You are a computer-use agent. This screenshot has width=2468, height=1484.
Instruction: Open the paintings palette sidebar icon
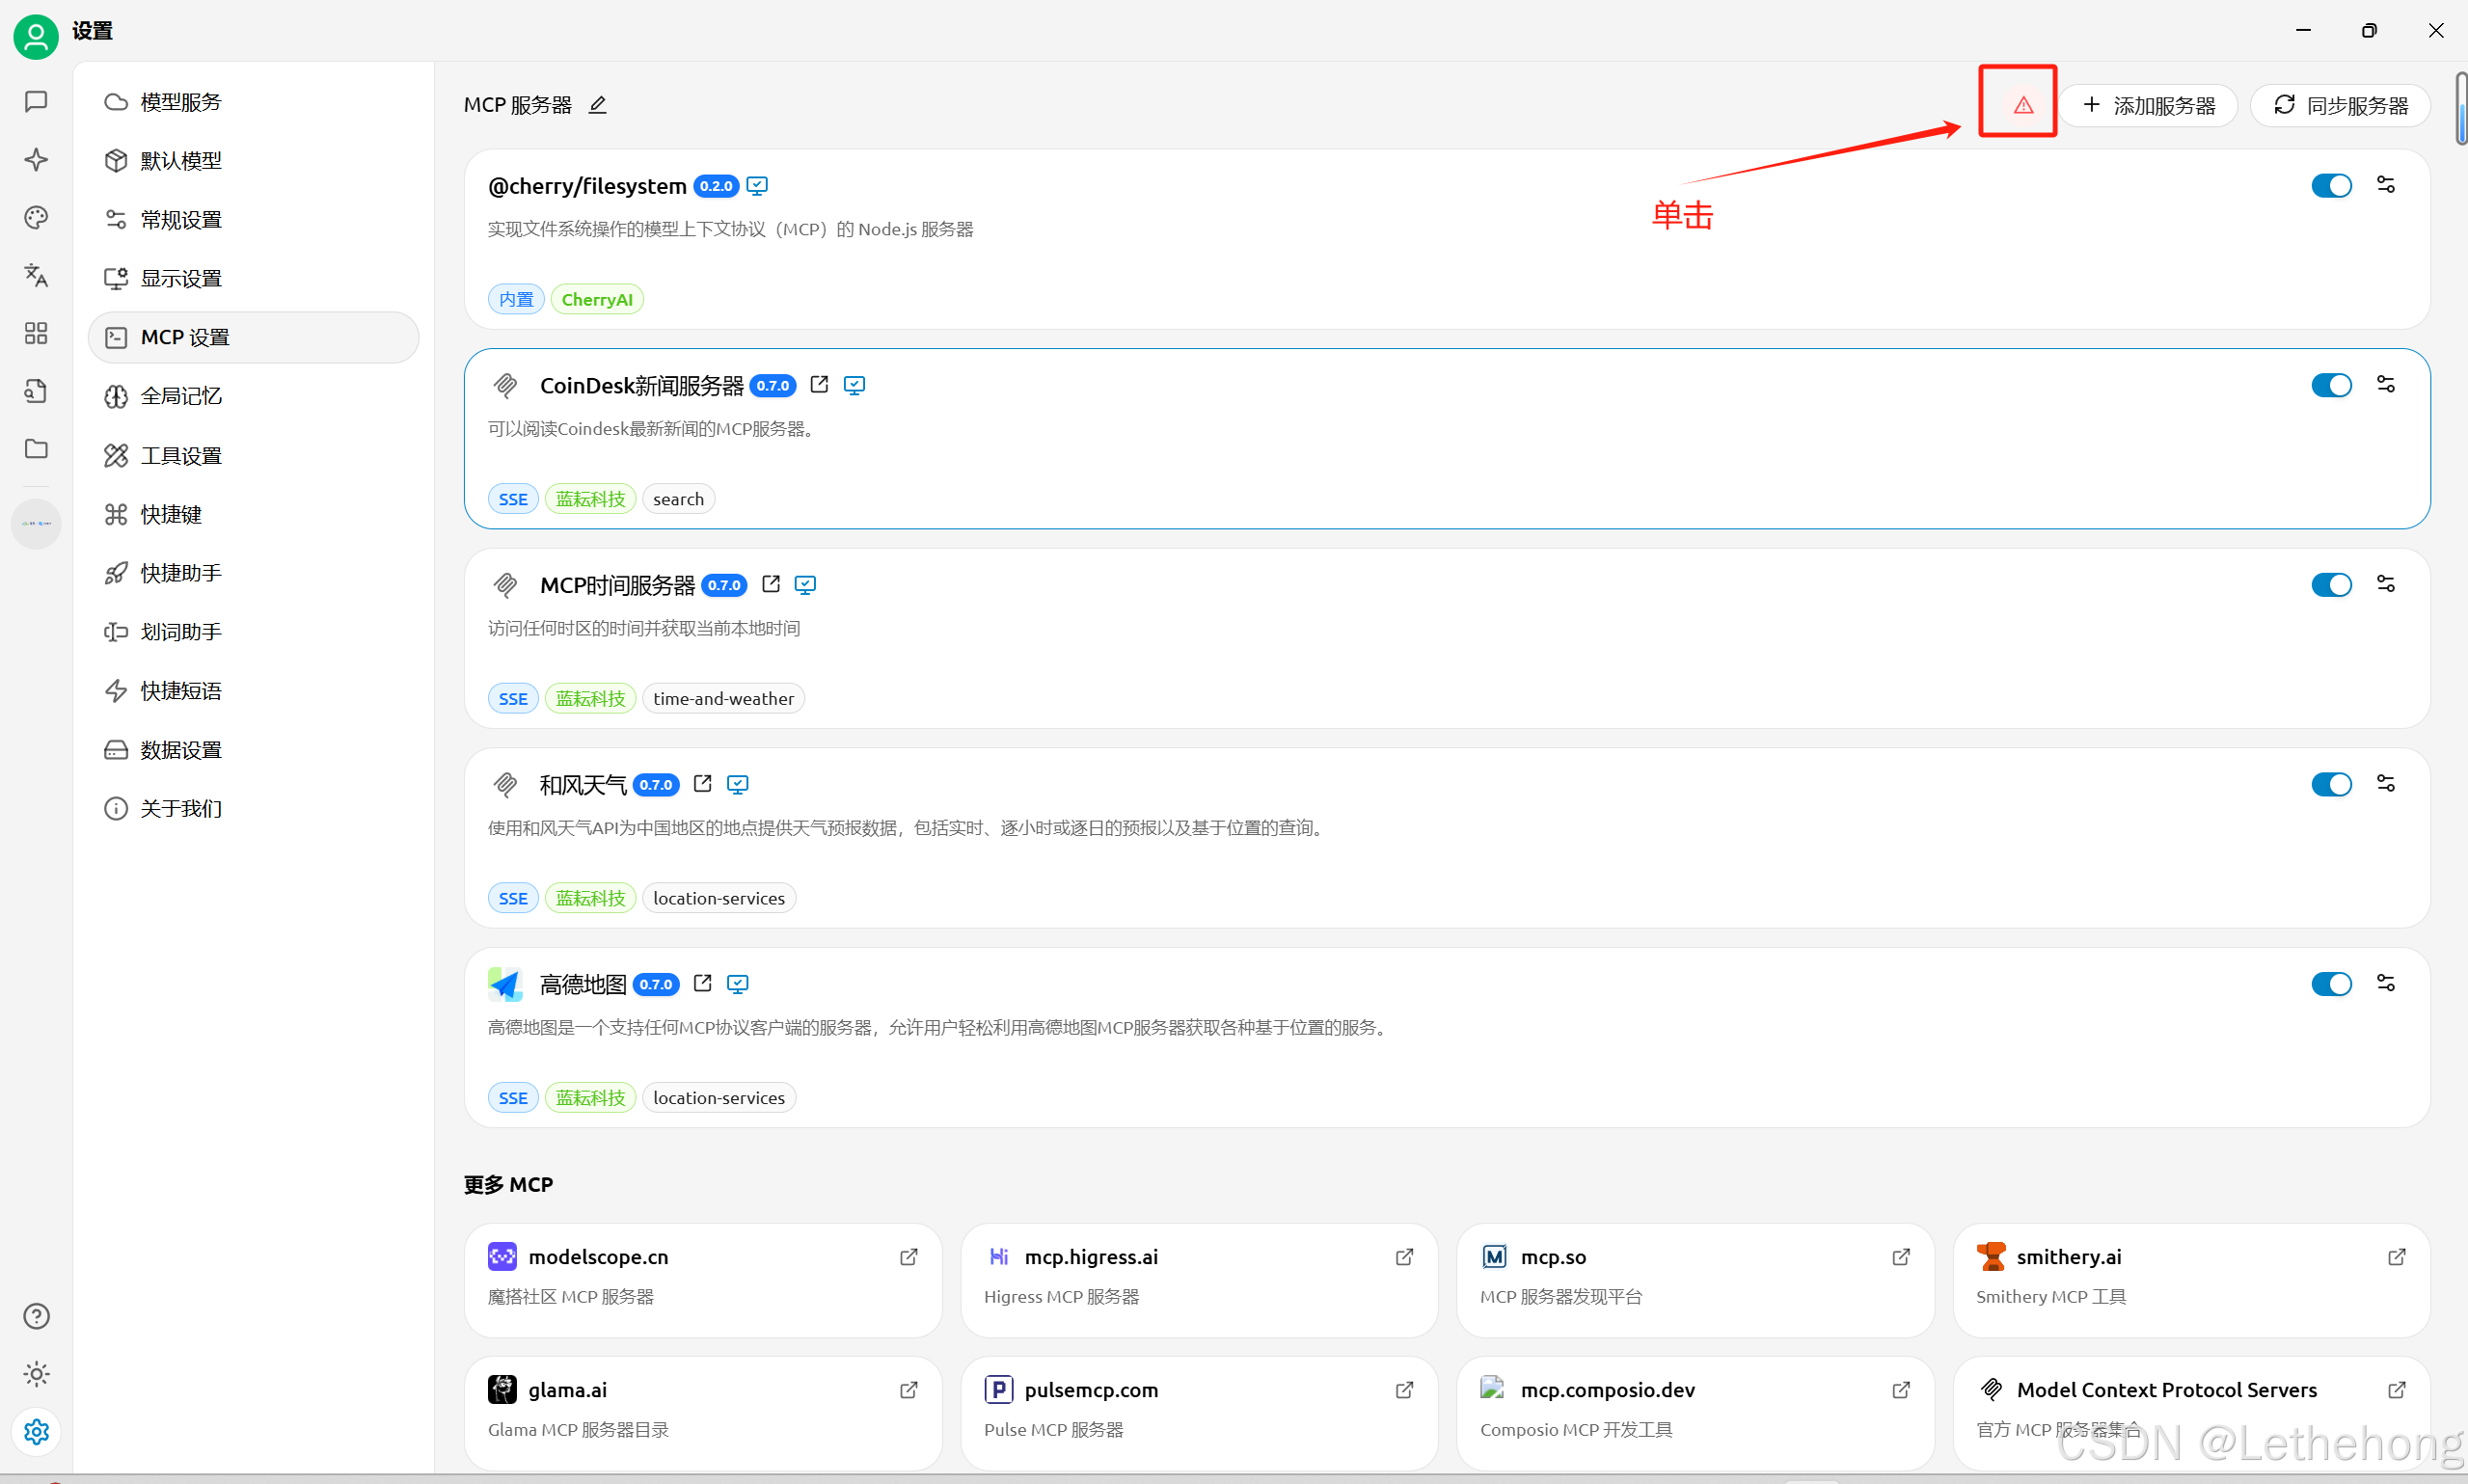(36, 218)
